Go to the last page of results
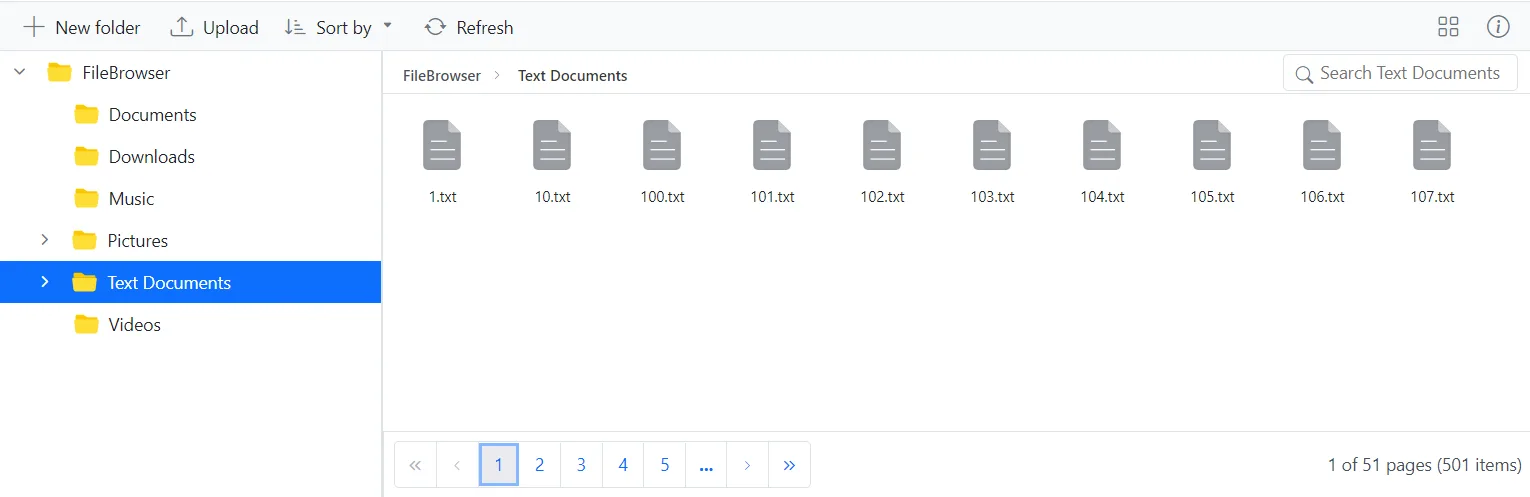The width and height of the screenshot is (1530, 497). 790,465
